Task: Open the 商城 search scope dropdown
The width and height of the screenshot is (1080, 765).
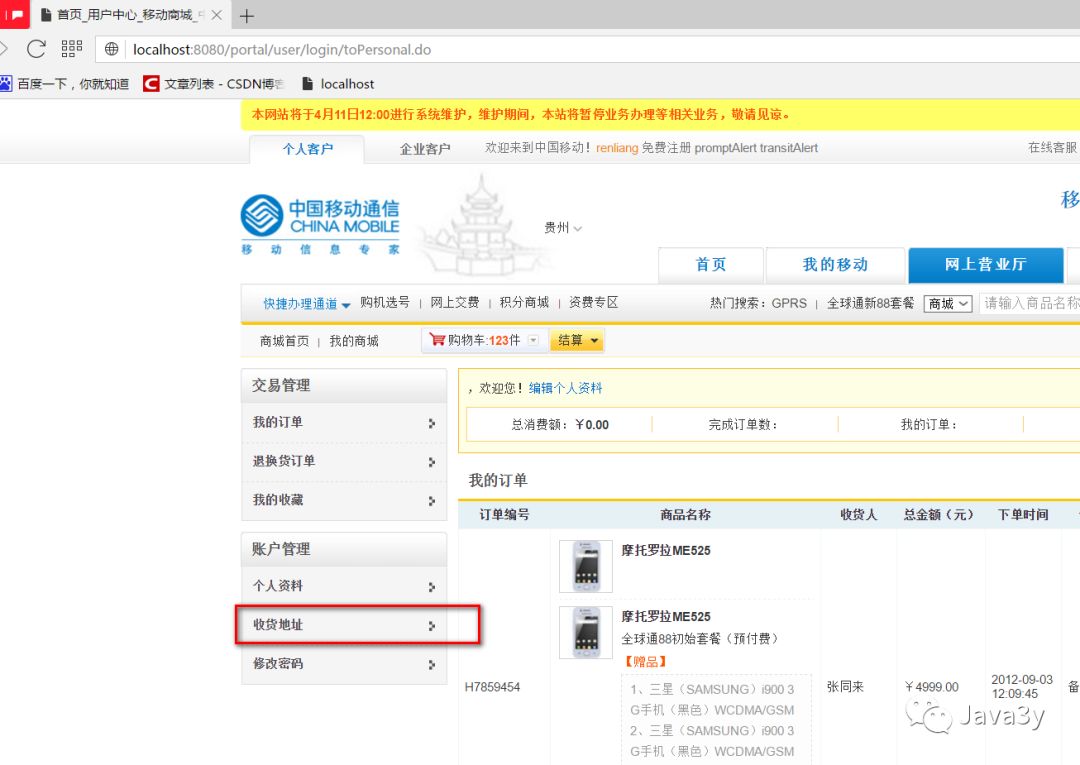Action: click(x=948, y=304)
